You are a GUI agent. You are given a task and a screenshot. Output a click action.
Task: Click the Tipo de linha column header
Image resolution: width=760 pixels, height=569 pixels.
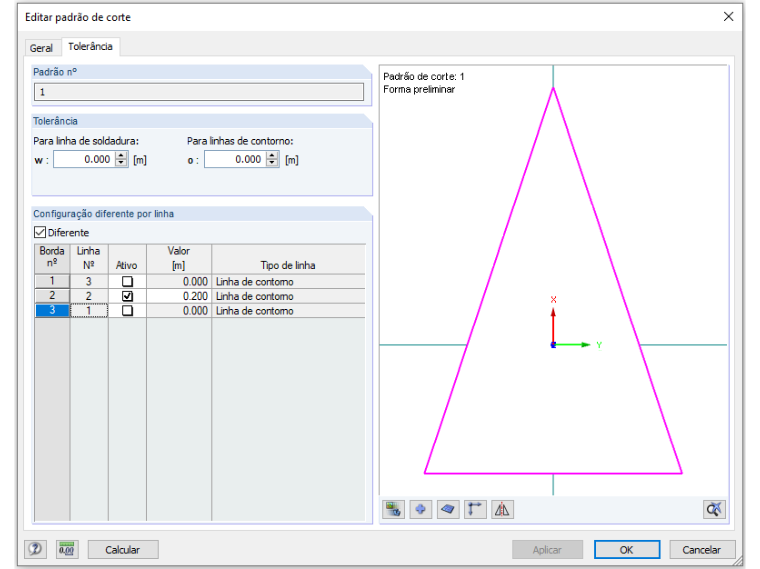coord(288,259)
